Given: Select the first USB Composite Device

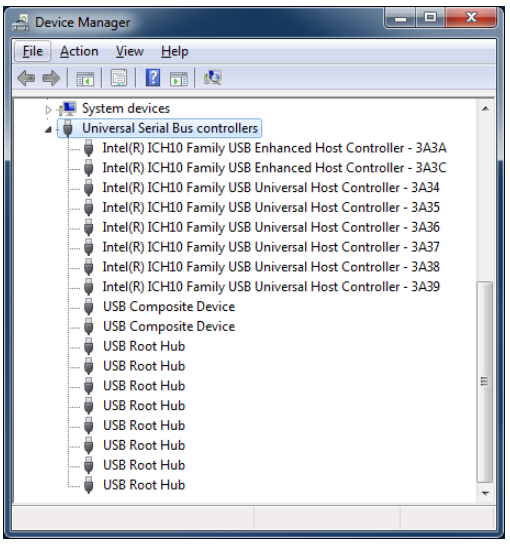Looking at the screenshot, I should (x=169, y=307).
